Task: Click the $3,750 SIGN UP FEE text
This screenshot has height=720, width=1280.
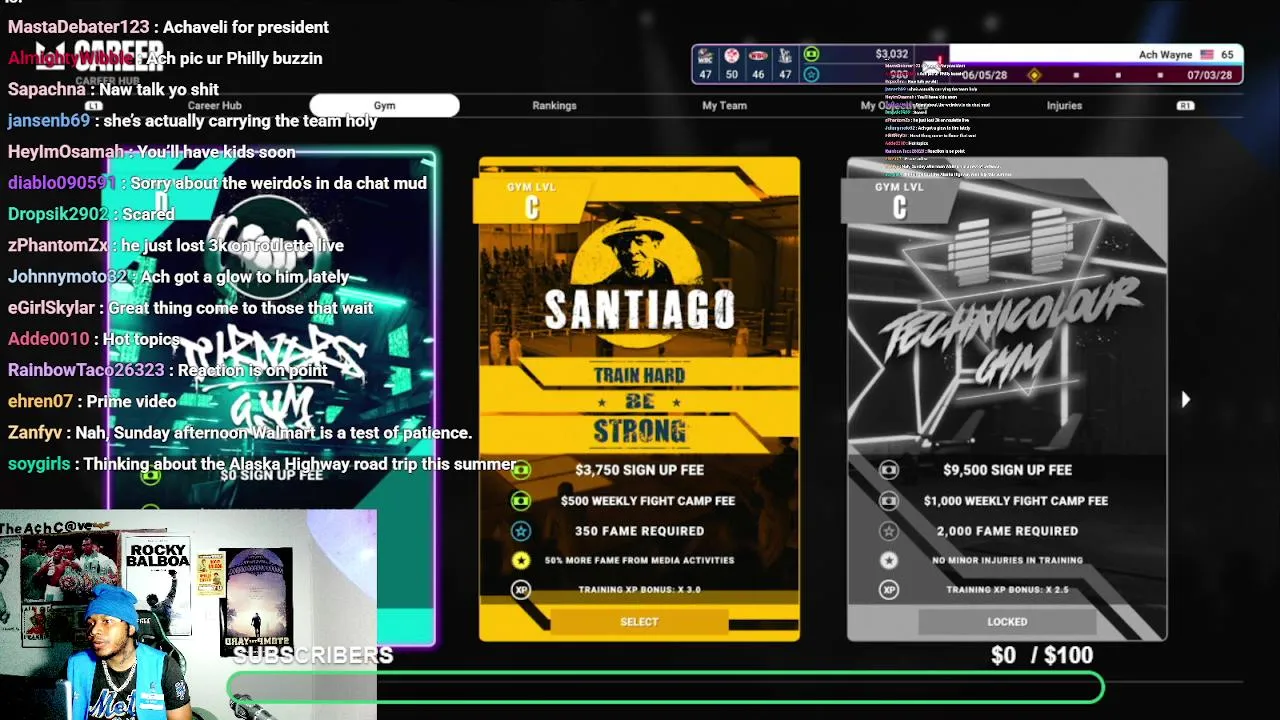Action: 639,470
